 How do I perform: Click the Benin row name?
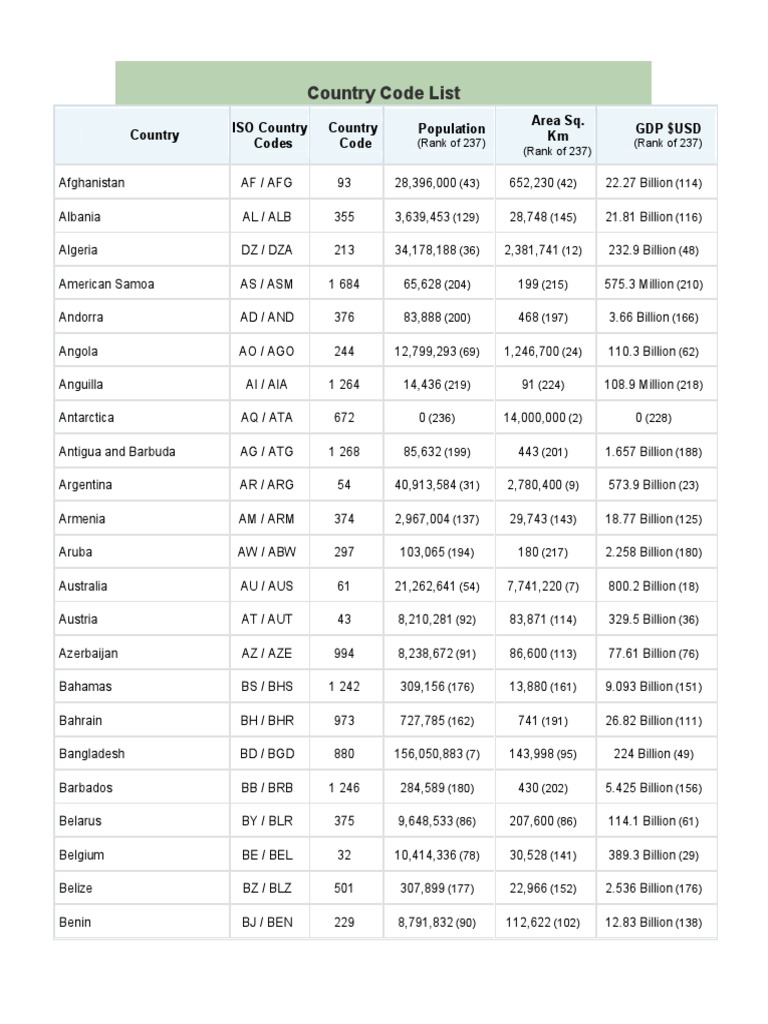75,922
